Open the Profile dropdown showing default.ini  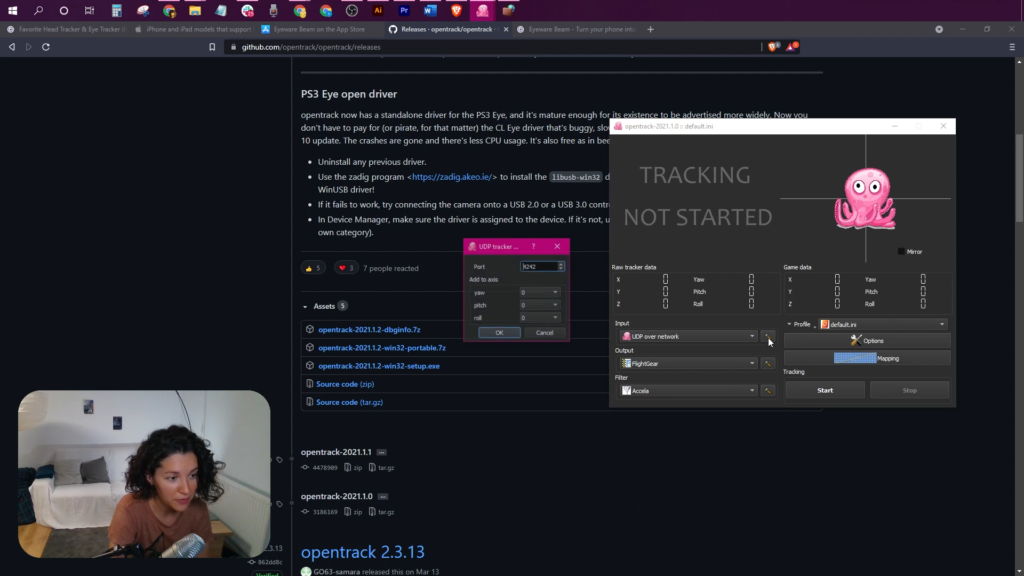(883, 324)
